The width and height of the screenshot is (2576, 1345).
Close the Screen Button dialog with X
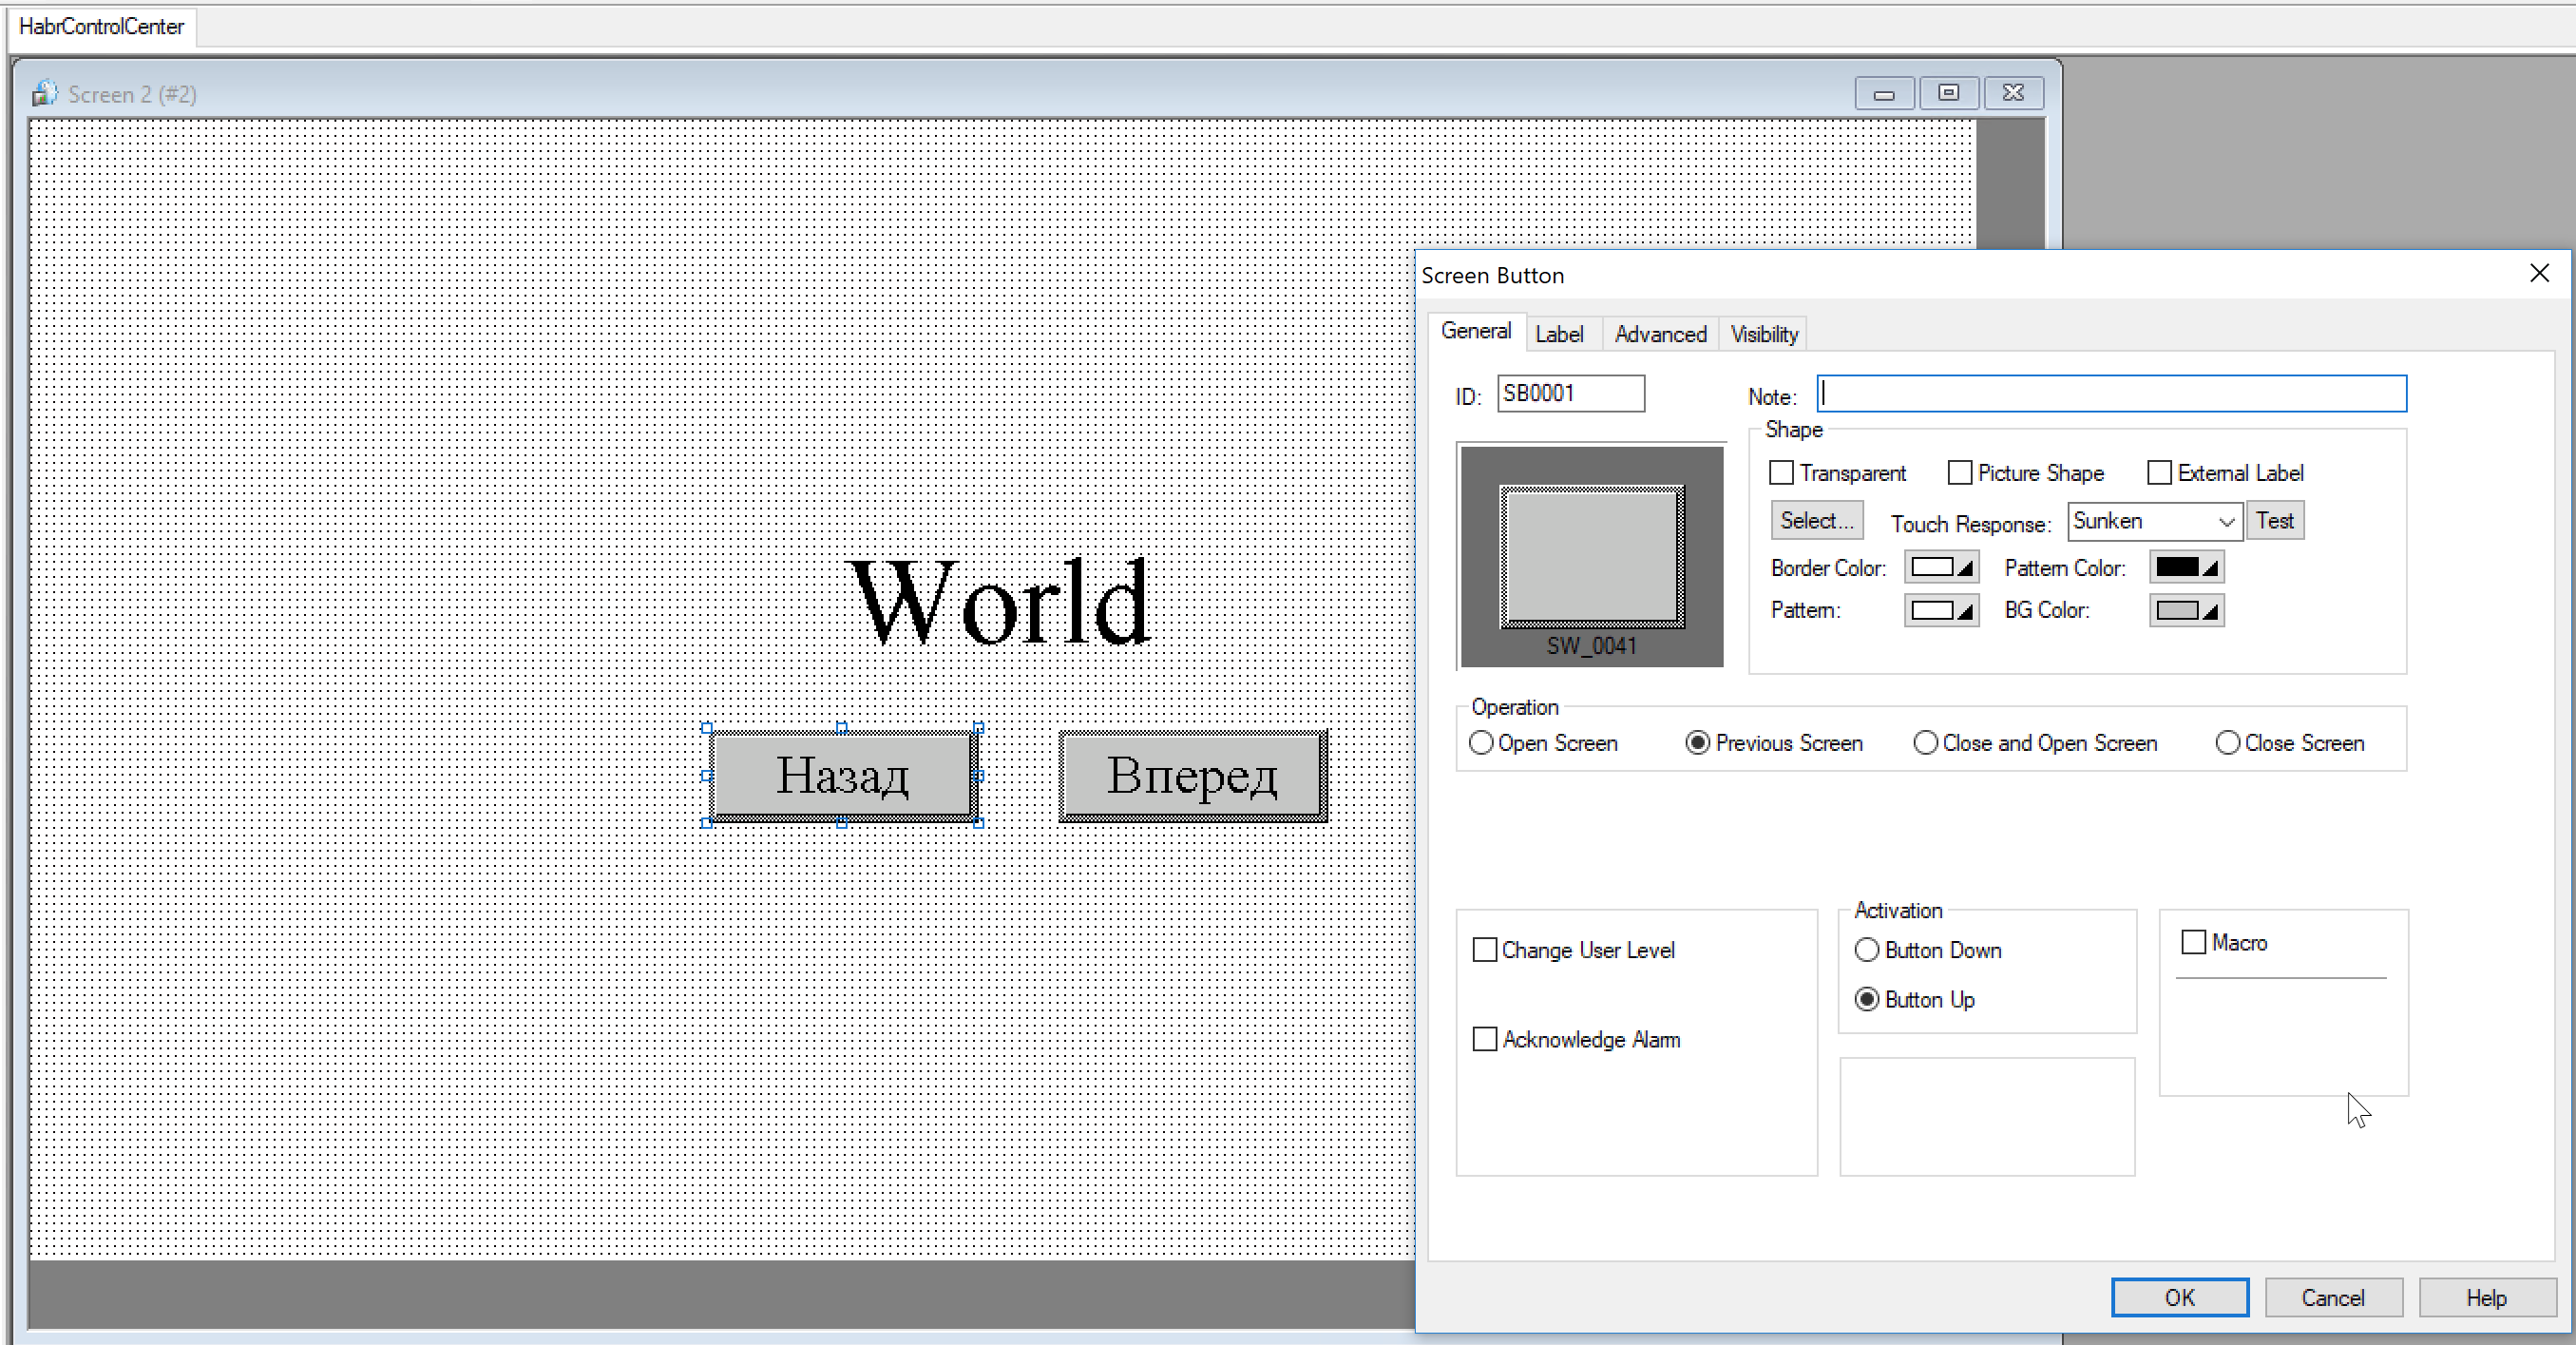point(2539,273)
